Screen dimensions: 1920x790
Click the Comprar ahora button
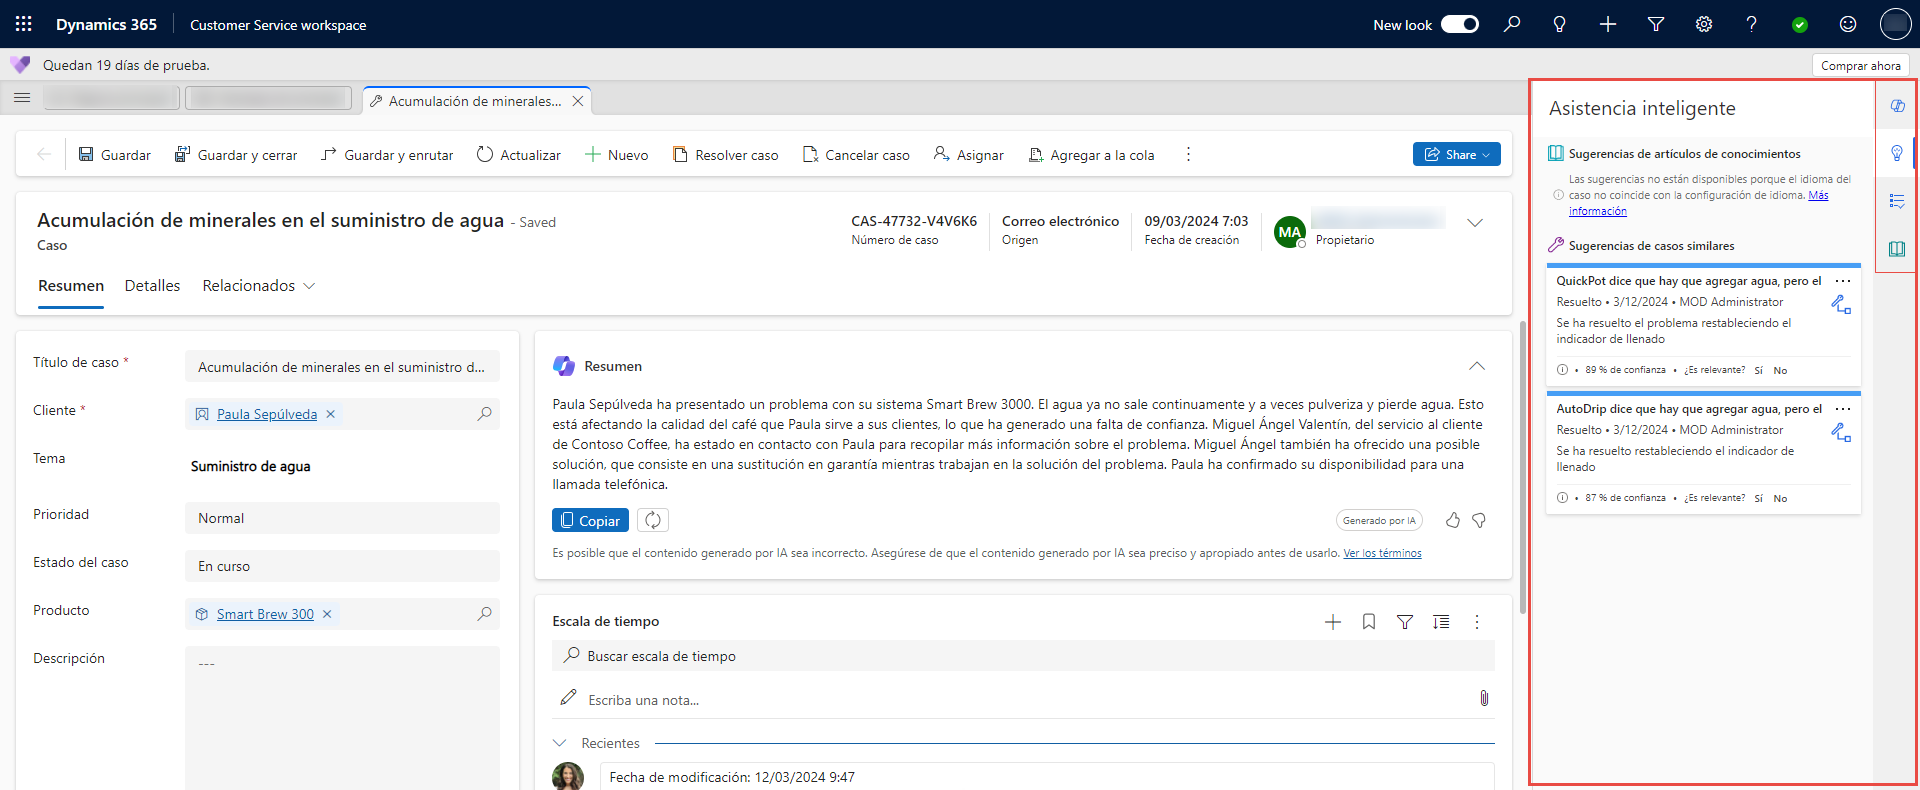[1860, 65]
